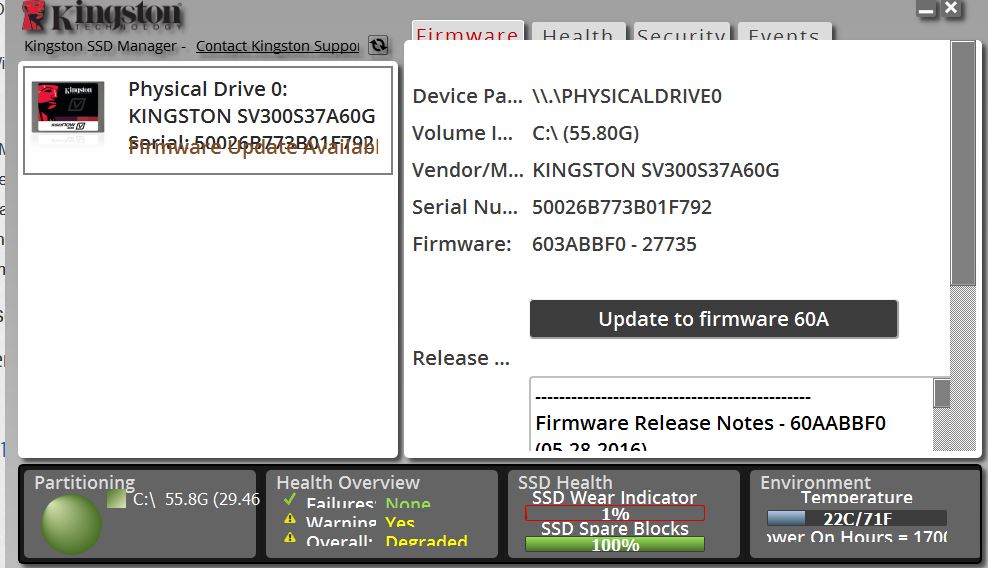
Task: Switch to the Events tab
Action: (x=784, y=33)
